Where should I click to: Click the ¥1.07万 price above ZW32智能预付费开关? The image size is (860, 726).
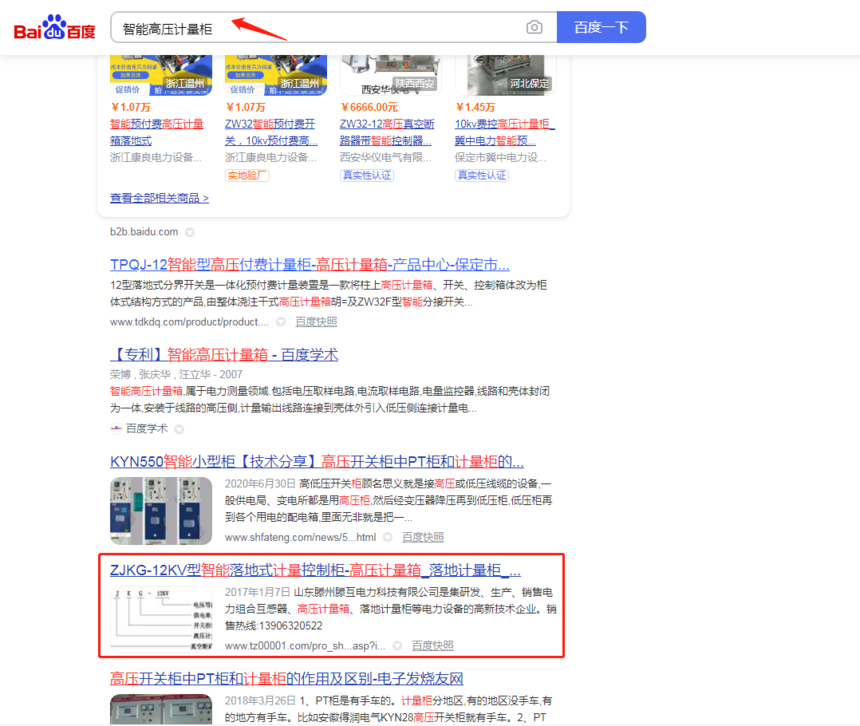[x=246, y=107]
